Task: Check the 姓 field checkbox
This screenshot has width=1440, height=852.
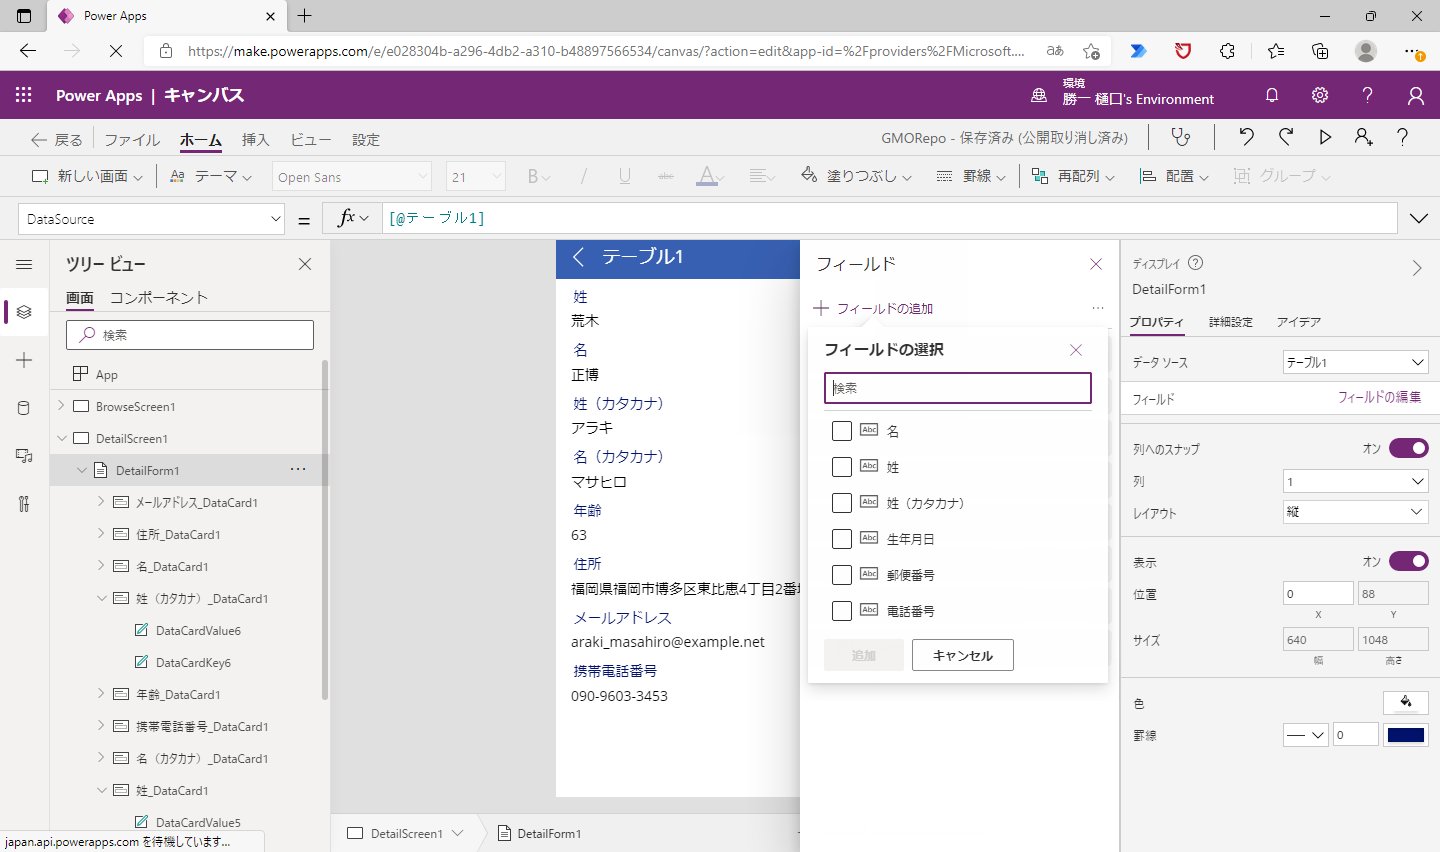Action: (x=842, y=467)
